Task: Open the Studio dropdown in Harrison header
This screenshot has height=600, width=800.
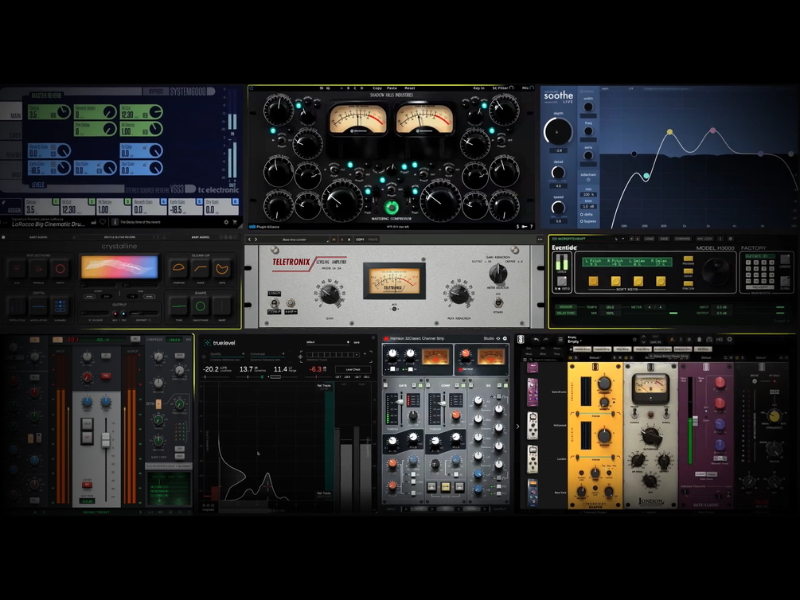Action: (x=489, y=339)
